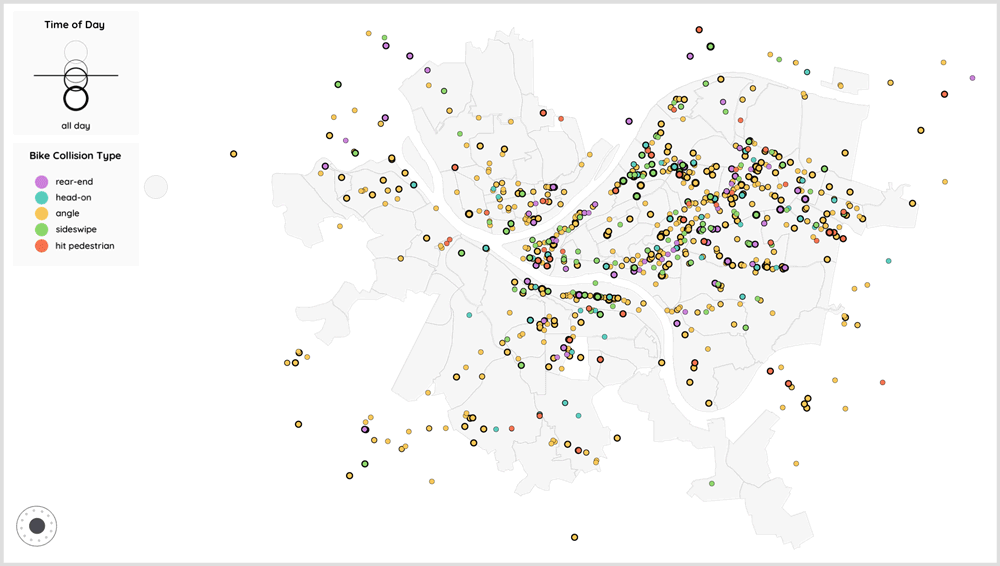The height and width of the screenshot is (566, 1000).
Task: Click the head-on teal legend swatch
Action: point(41,198)
